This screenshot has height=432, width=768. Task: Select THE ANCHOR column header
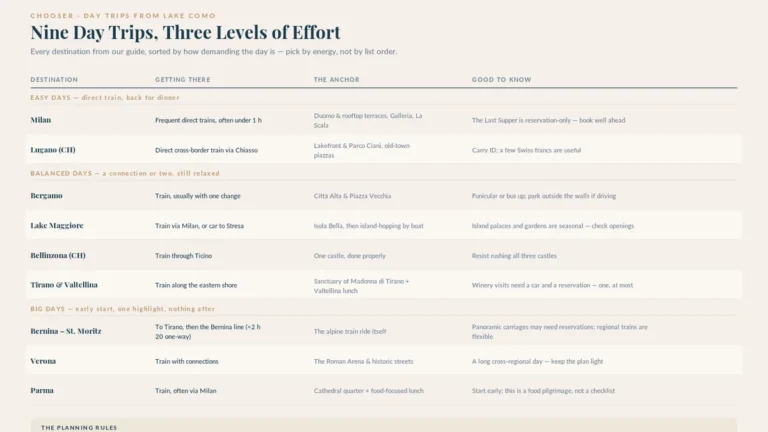point(336,79)
